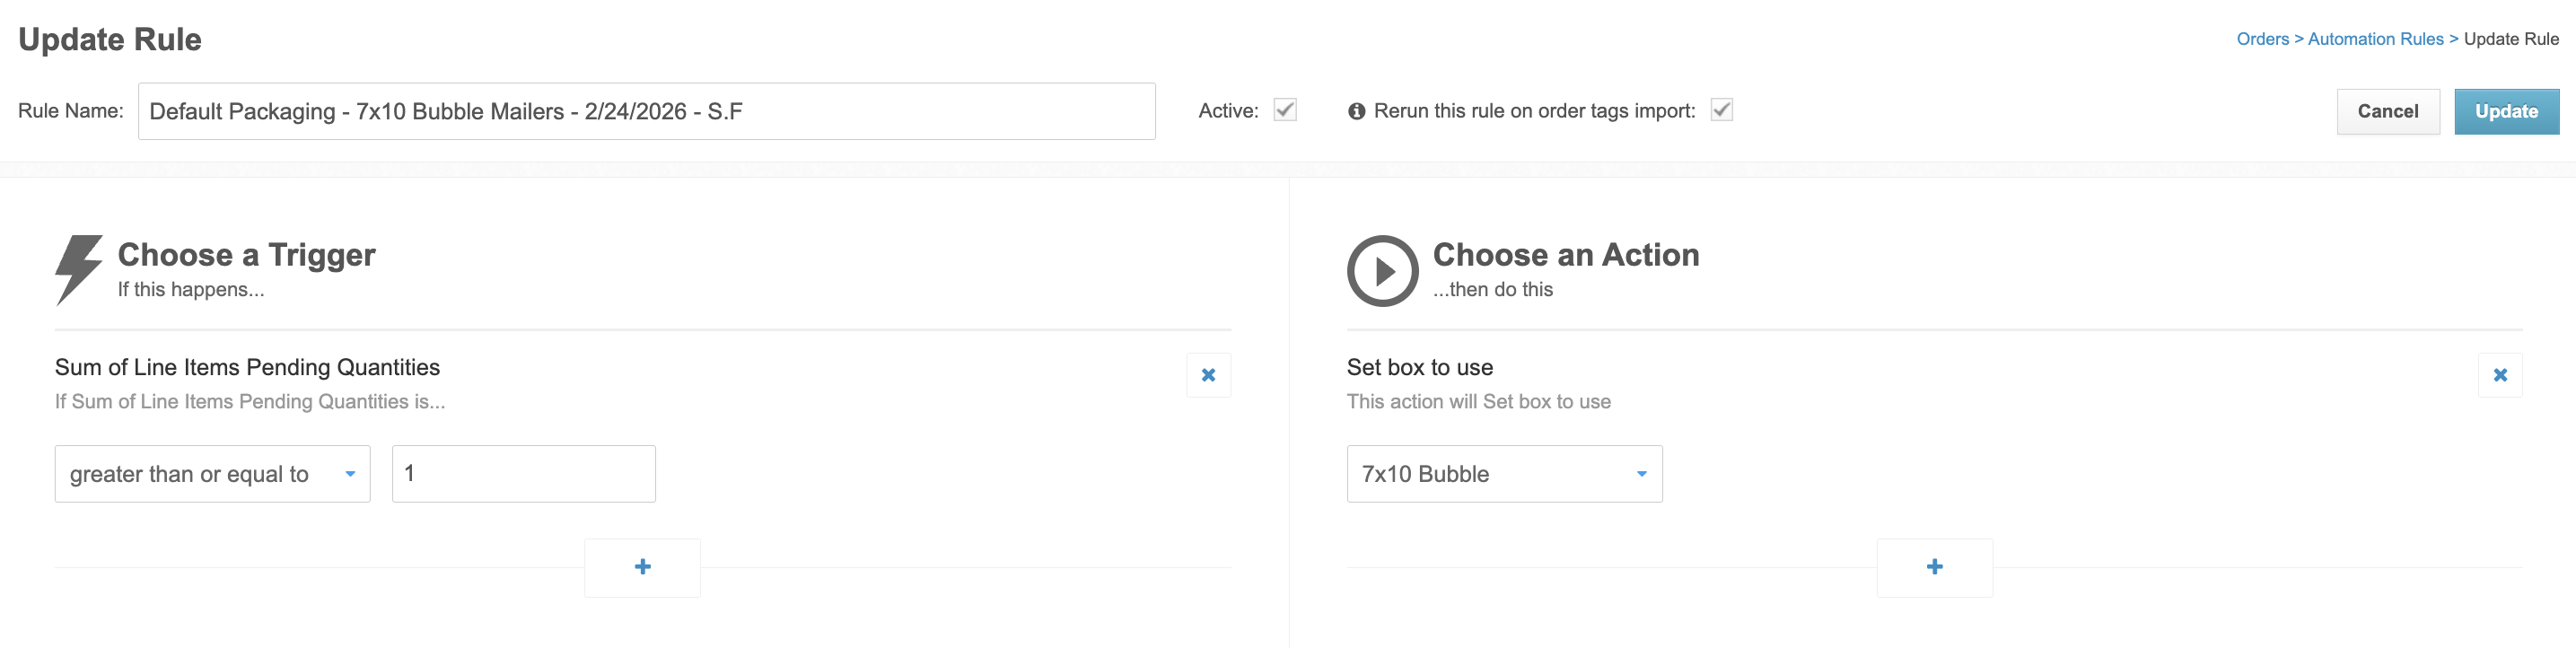Click the info icon beside Rerun this rule
Screen dimensions: 2576x648
(x=1356, y=111)
